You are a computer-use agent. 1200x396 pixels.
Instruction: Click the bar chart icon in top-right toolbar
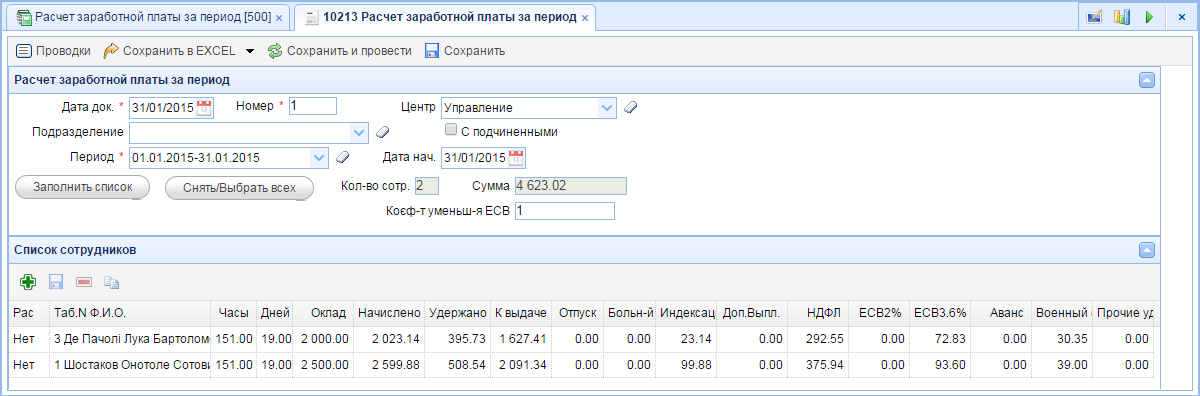click(1121, 17)
